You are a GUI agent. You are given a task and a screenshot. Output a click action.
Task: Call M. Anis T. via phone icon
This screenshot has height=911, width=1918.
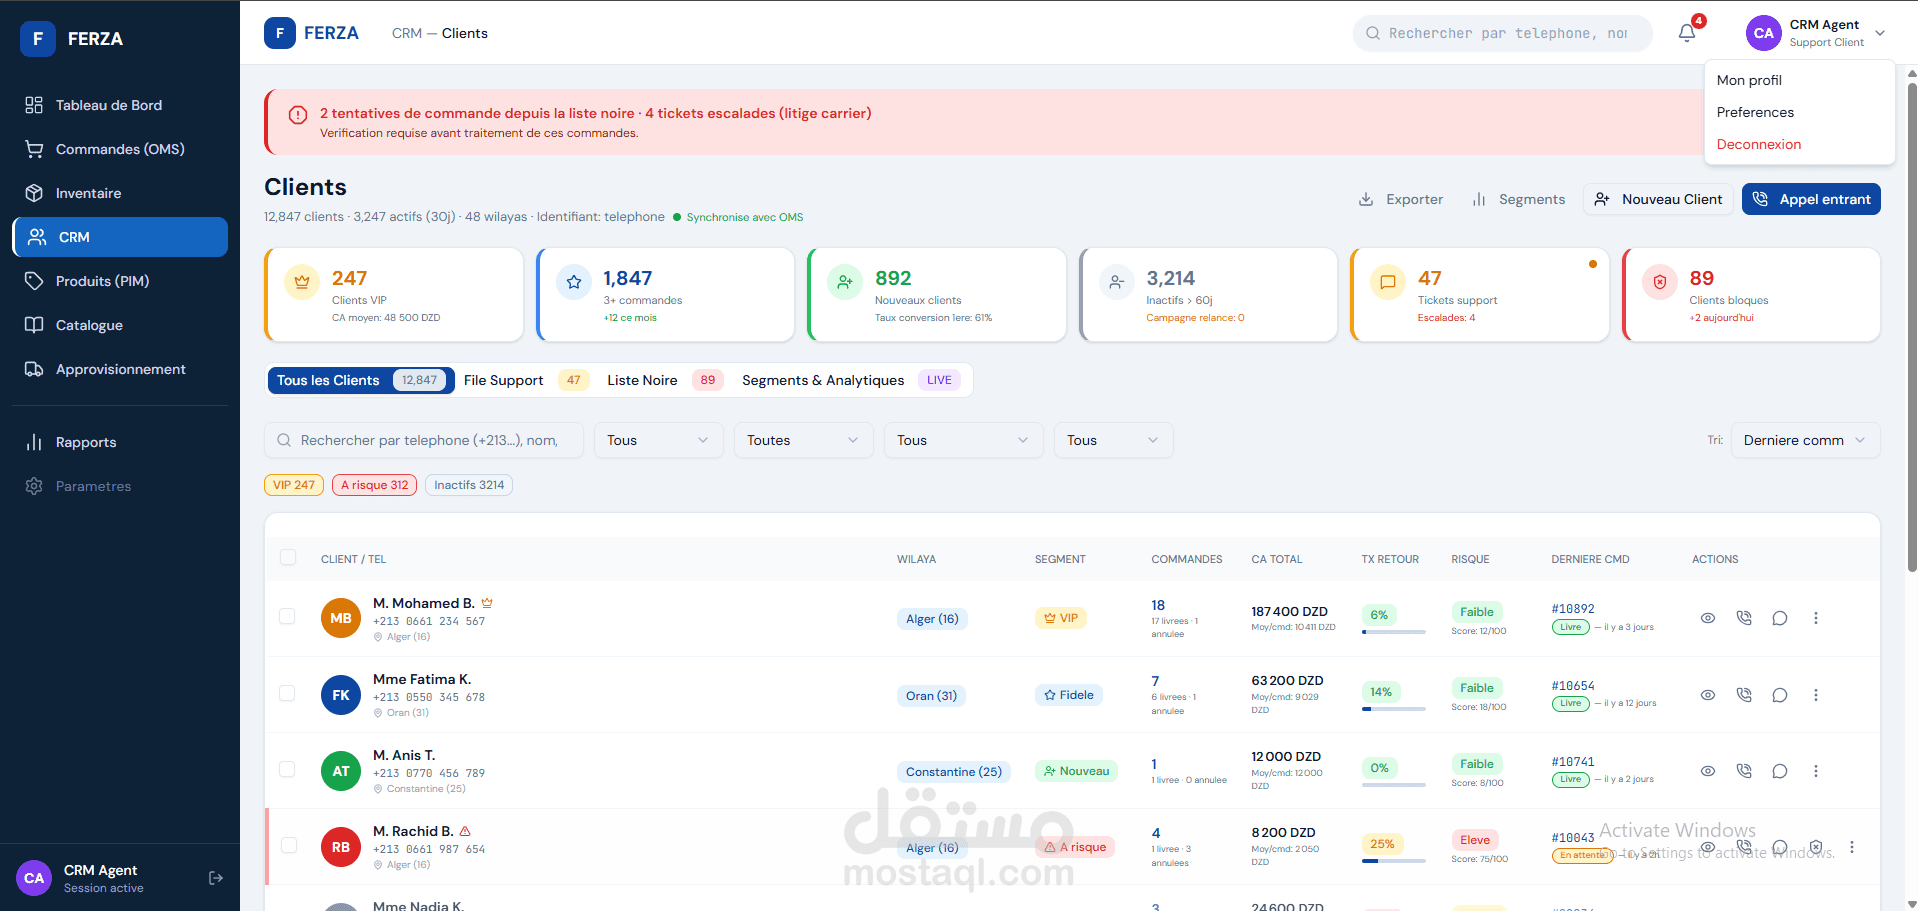(1744, 771)
